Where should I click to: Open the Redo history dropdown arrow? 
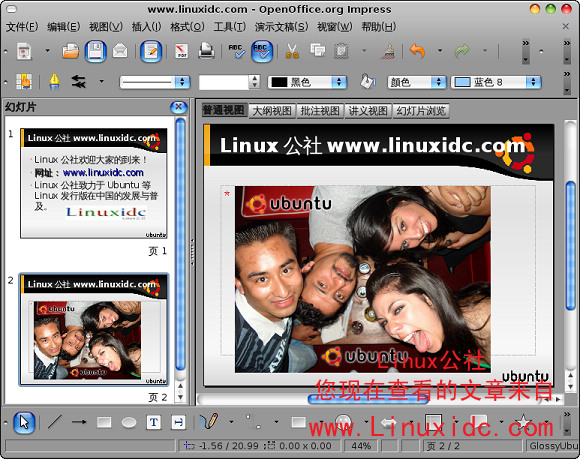pos(485,51)
